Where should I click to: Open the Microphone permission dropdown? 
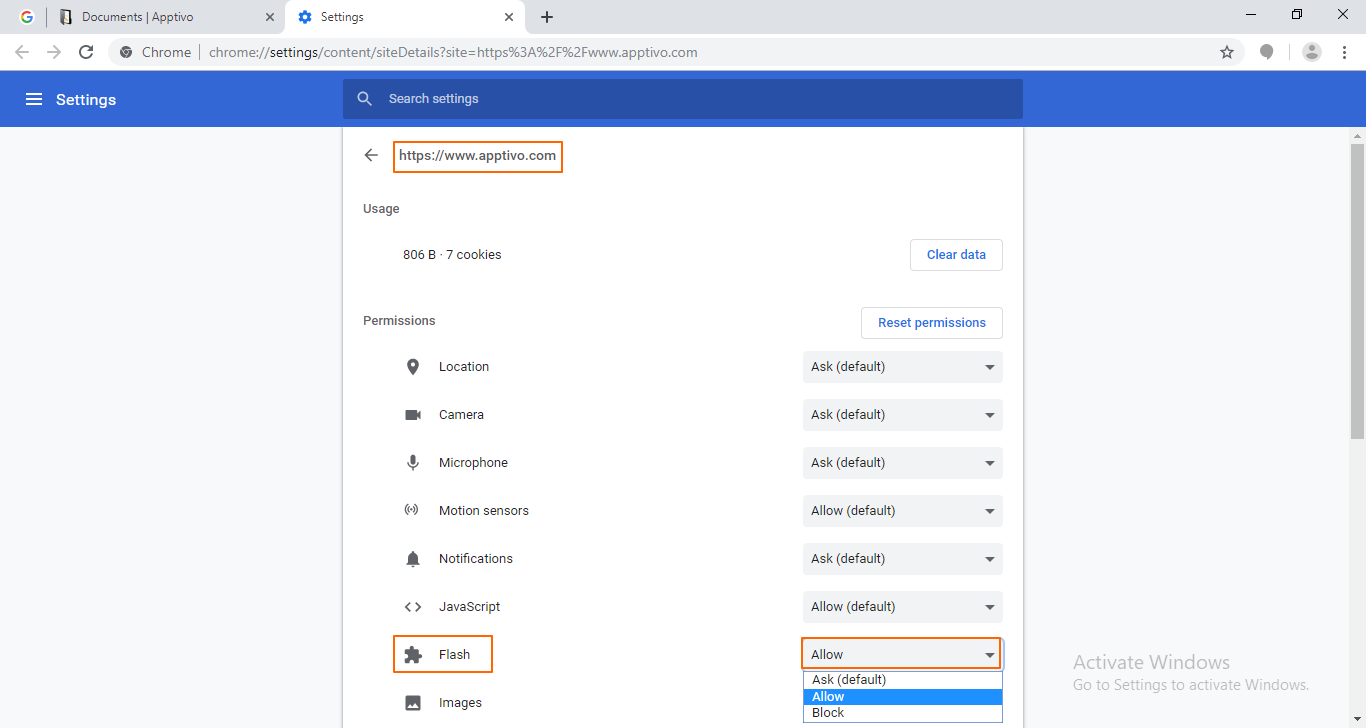pyautogui.click(x=902, y=463)
